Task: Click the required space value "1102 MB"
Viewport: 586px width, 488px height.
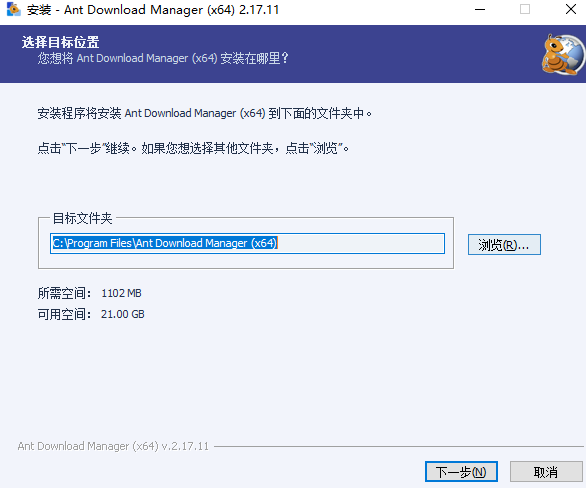Action: tap(121, 293)
